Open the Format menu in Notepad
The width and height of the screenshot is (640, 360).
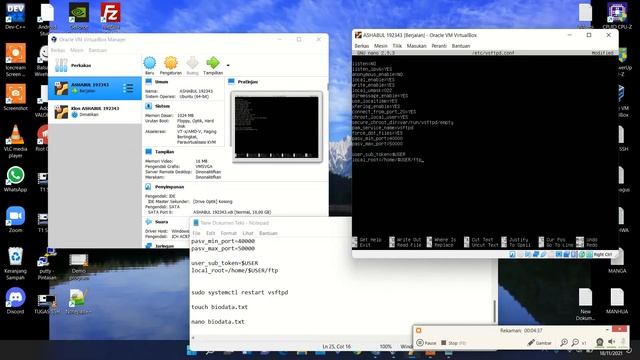coord(229,233)
